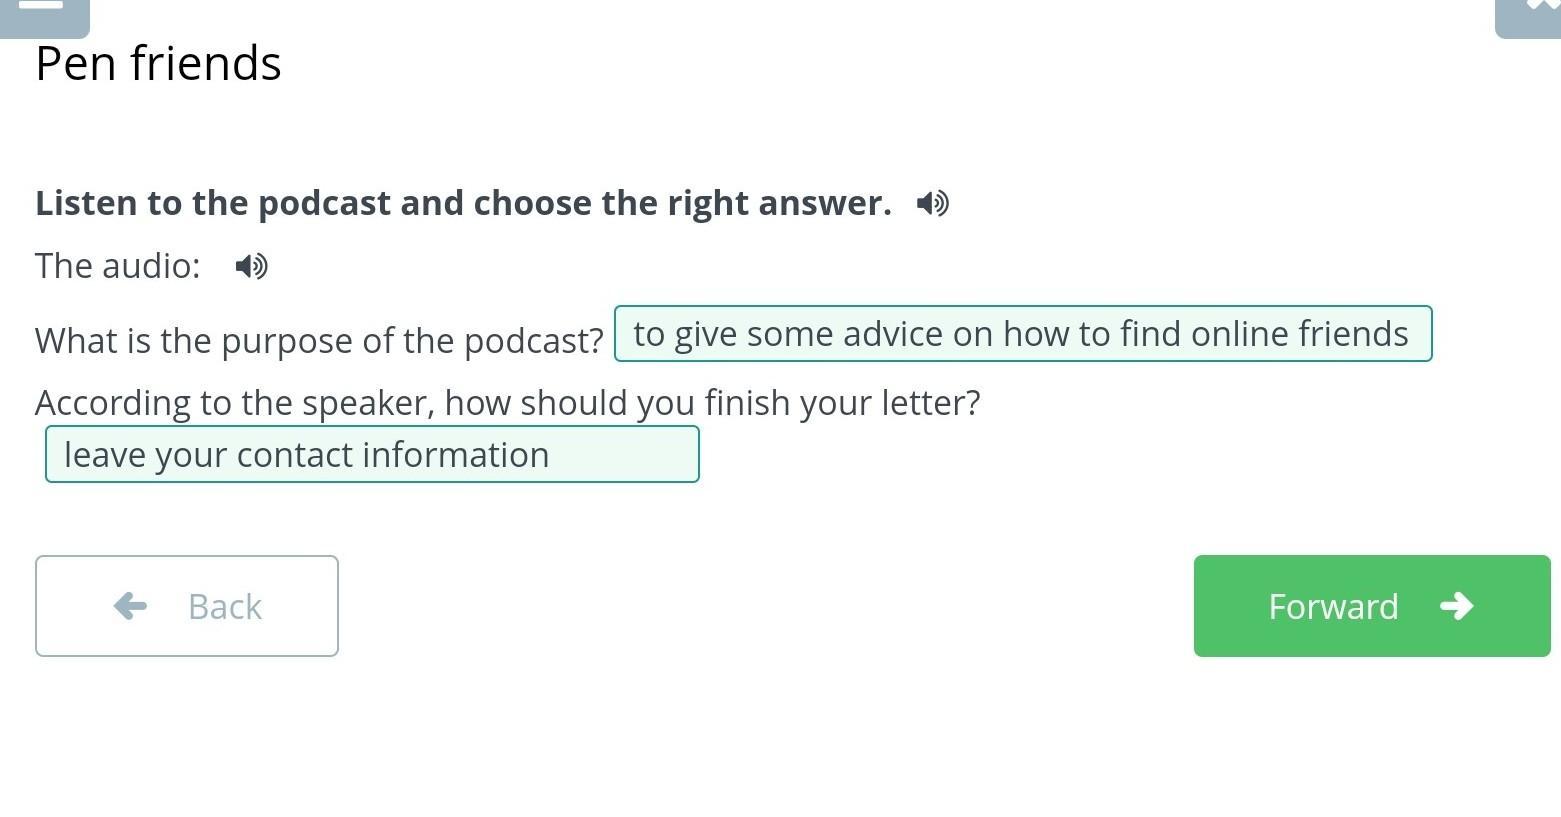Click the 'Forward' text label

click(1333, 606)
